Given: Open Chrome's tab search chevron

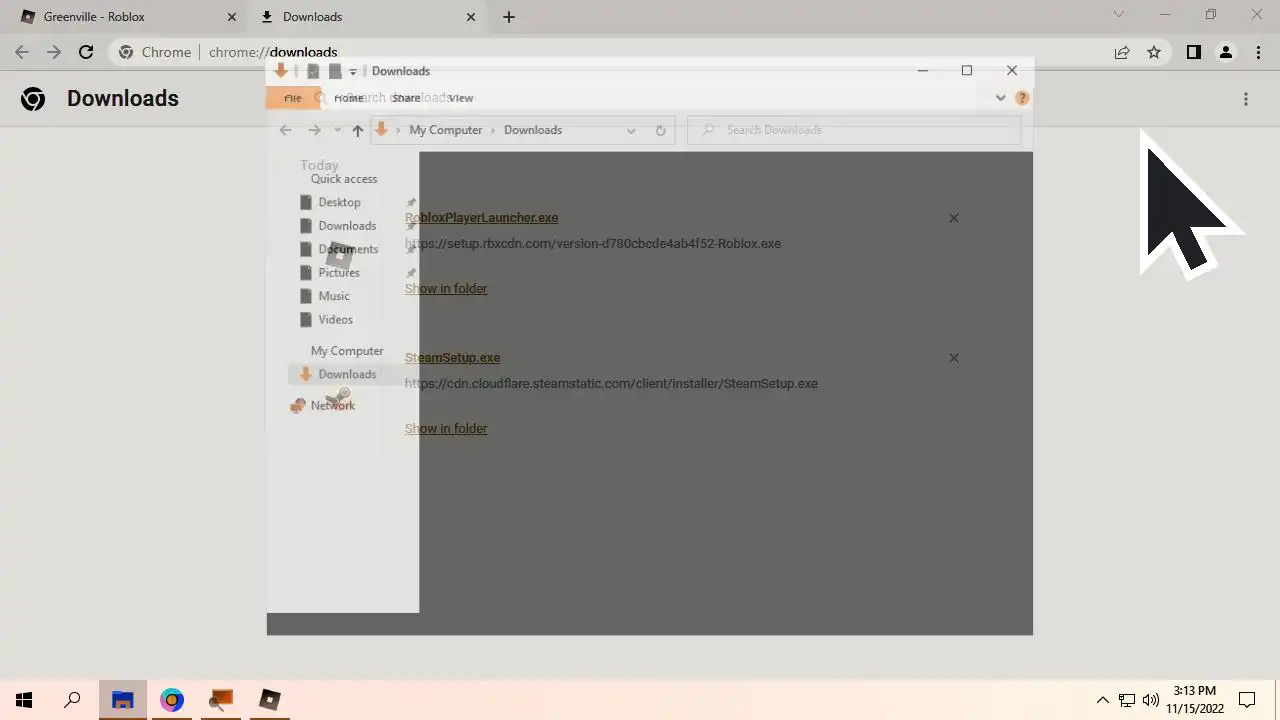Looking at the screenshot, I should (1119, 15).
